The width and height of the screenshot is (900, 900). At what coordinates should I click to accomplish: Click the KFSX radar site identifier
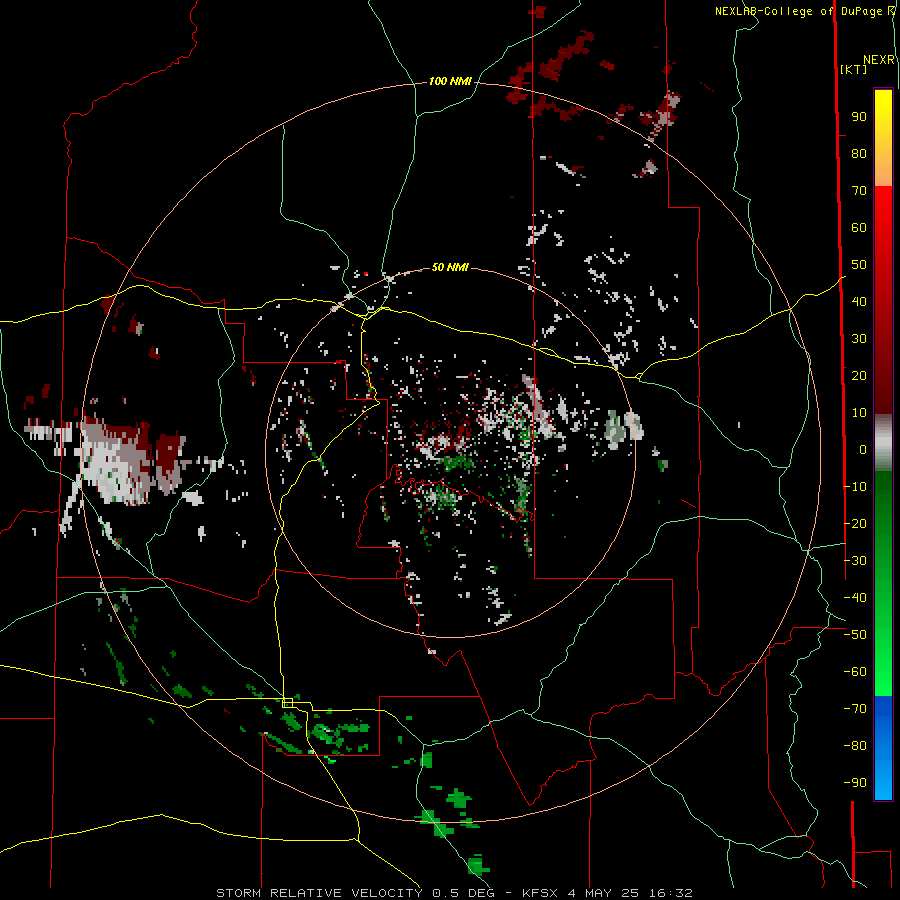pos(541,893)
